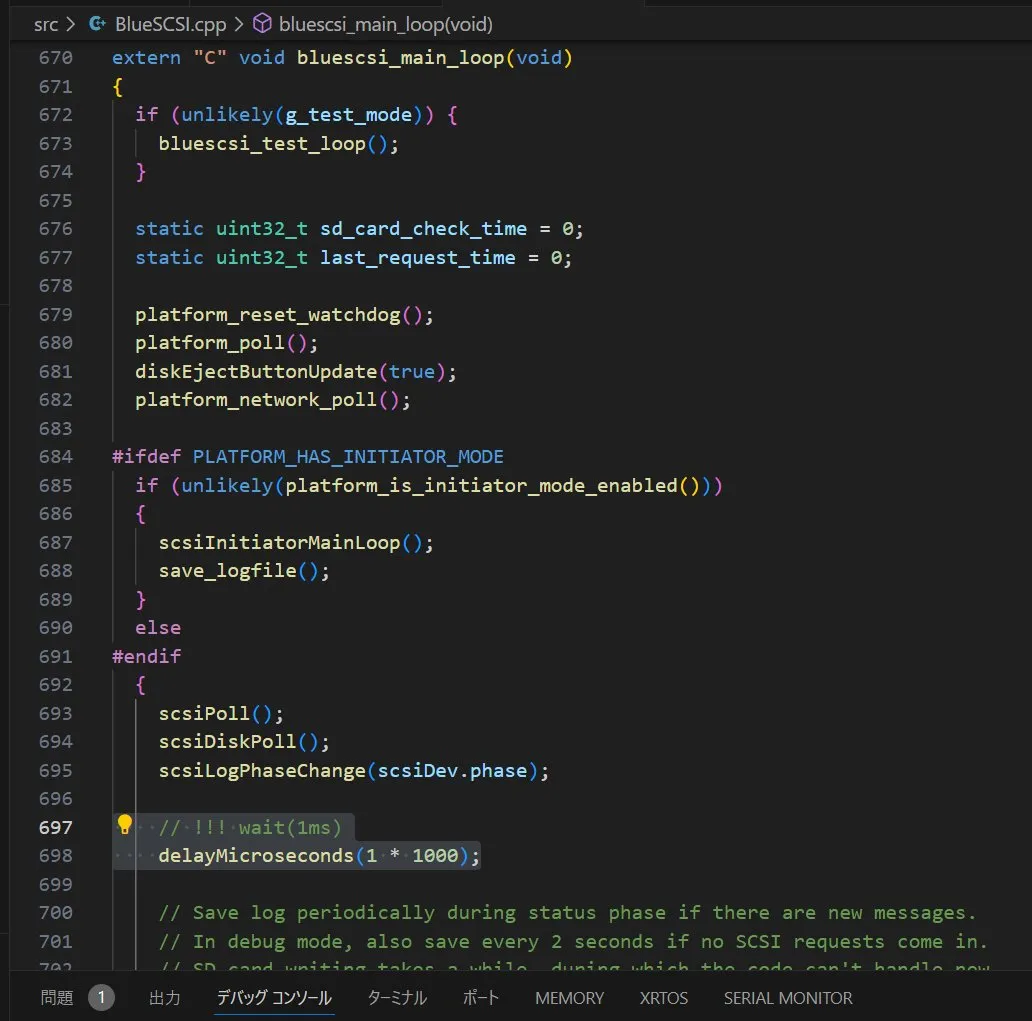This screenshot has height=1021, width=1032.
Task: Click line number 670 in gutter
Action: [x=55, y=58]
